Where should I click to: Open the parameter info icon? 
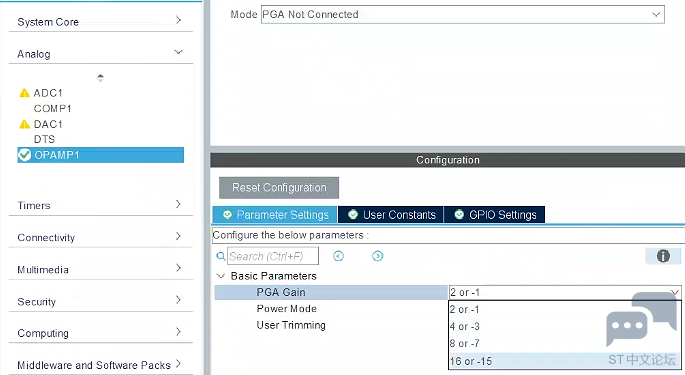[663, 256]
